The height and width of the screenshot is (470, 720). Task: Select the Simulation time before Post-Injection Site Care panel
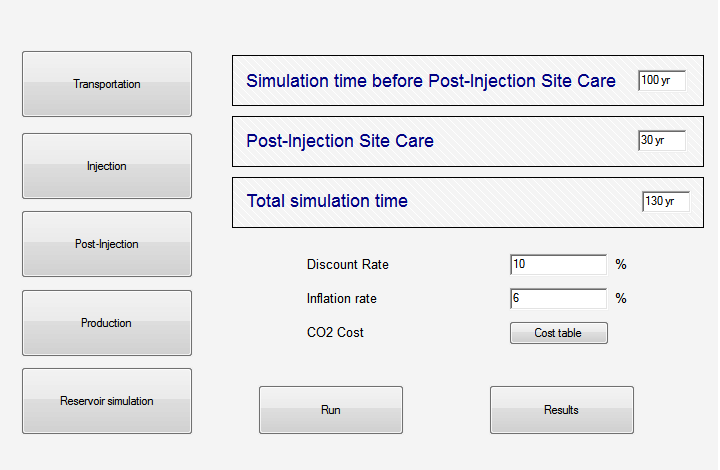(468, 81)
